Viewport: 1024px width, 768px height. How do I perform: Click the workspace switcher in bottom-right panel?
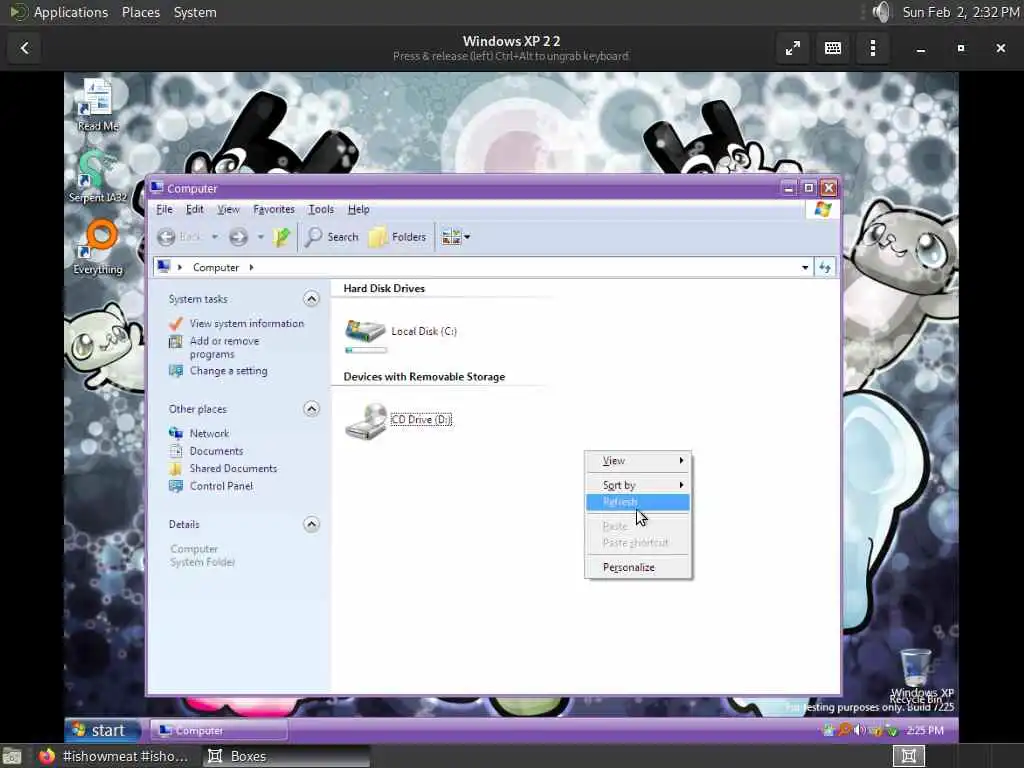908,756
